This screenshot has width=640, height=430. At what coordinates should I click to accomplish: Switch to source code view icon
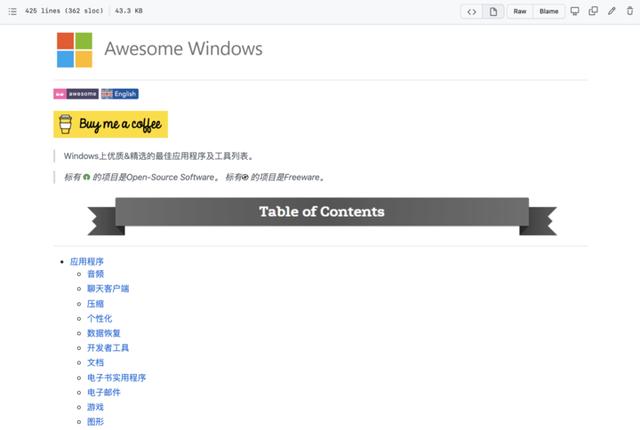pyautogui.click(x=472, y=11)
